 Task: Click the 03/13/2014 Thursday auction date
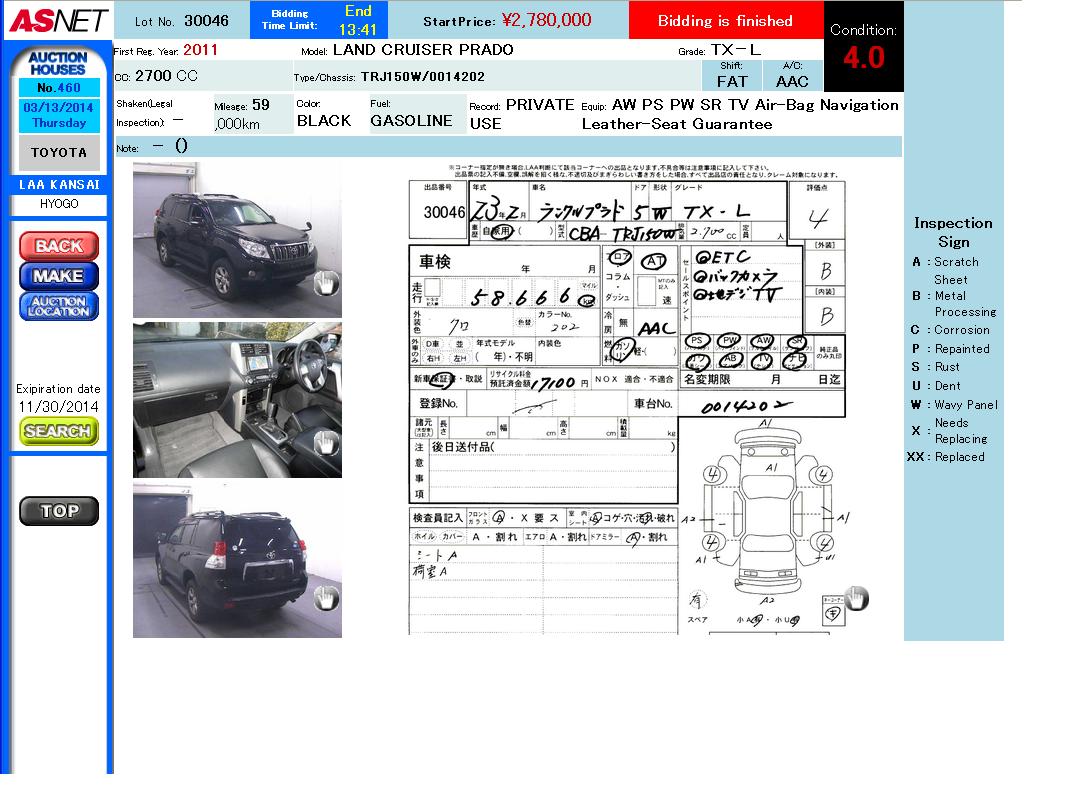(x=59, y=115)
